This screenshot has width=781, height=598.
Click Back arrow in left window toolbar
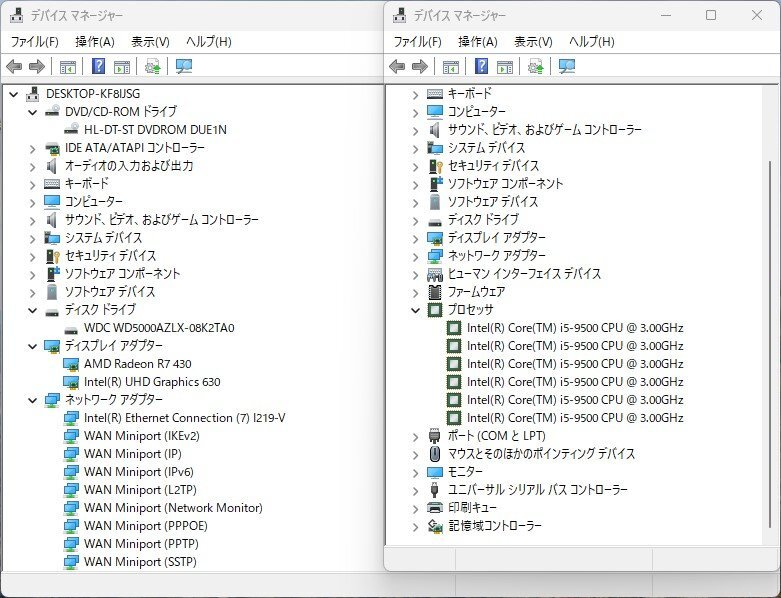[x=14, y=66]
